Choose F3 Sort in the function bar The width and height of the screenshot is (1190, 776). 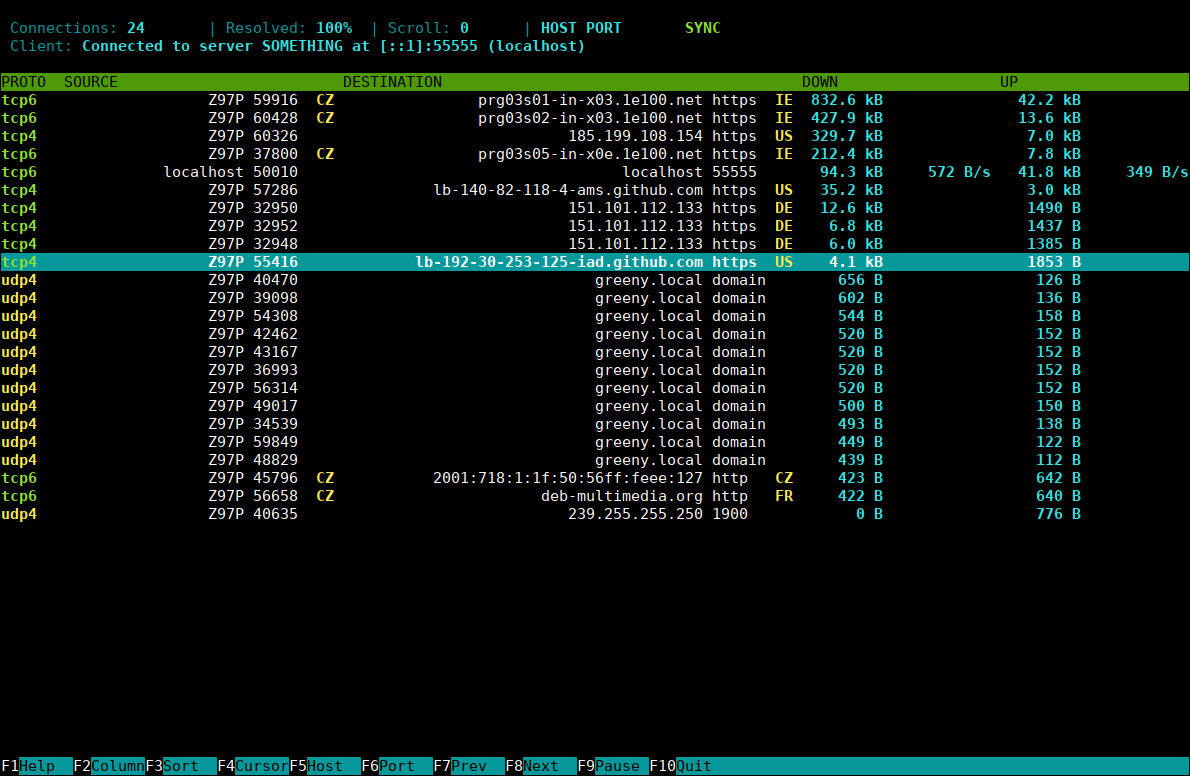pos(181,766)
